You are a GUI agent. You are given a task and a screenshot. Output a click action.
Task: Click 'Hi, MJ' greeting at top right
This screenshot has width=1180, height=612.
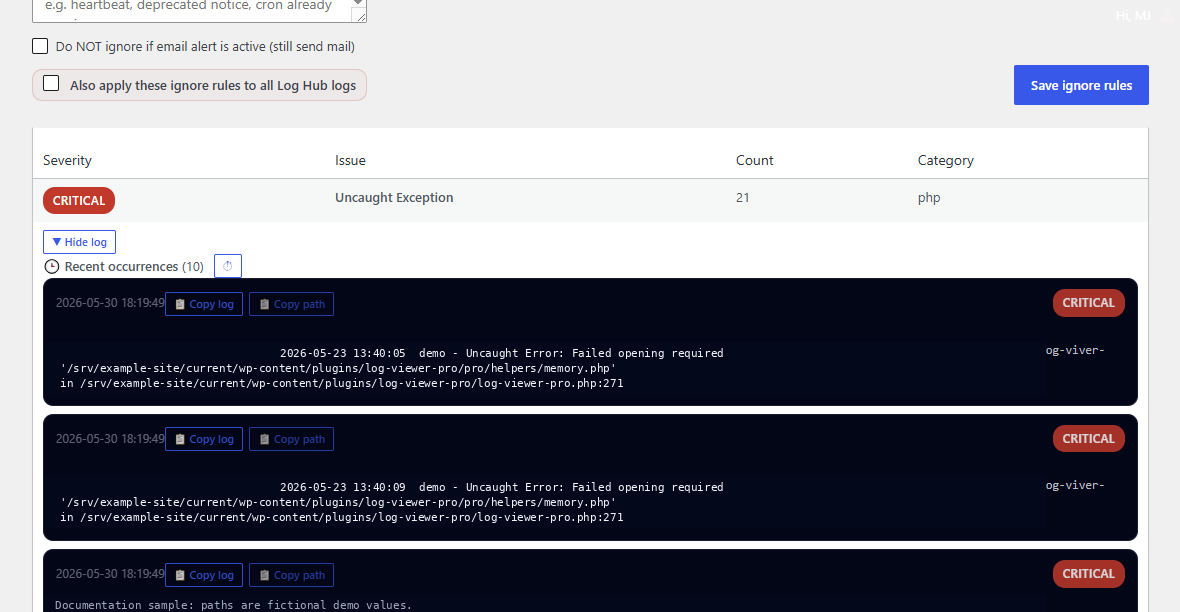[x=1133, y=16]
